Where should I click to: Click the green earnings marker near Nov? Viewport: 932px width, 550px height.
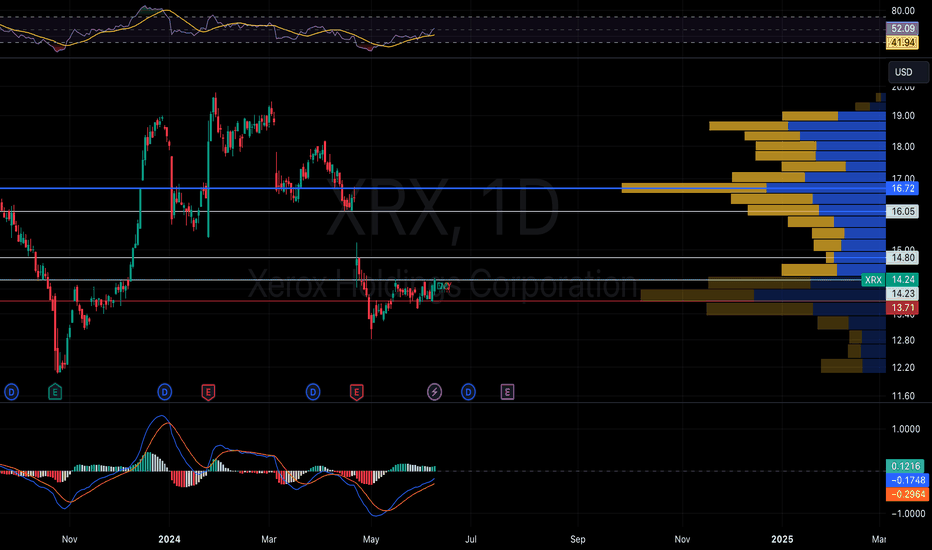click(55, 392)
